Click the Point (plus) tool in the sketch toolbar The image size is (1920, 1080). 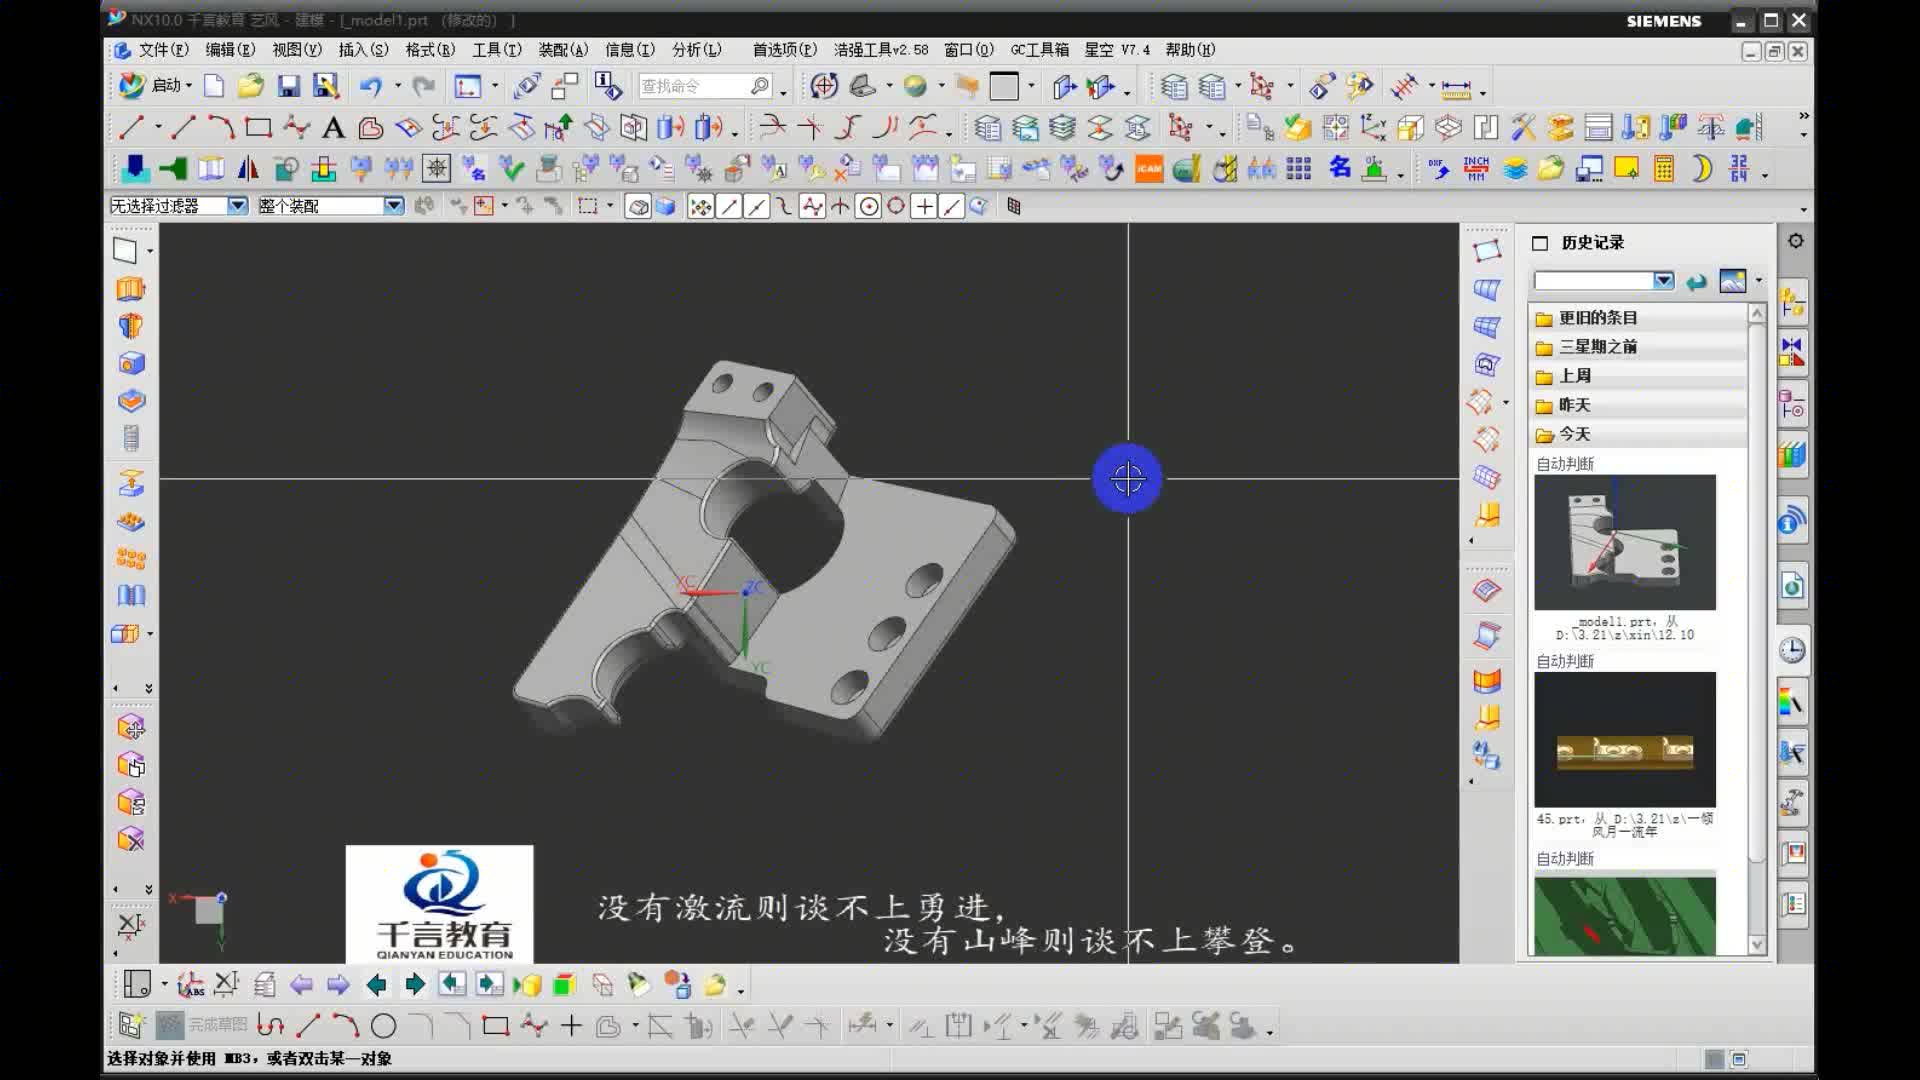click(x=571, y=1025)
